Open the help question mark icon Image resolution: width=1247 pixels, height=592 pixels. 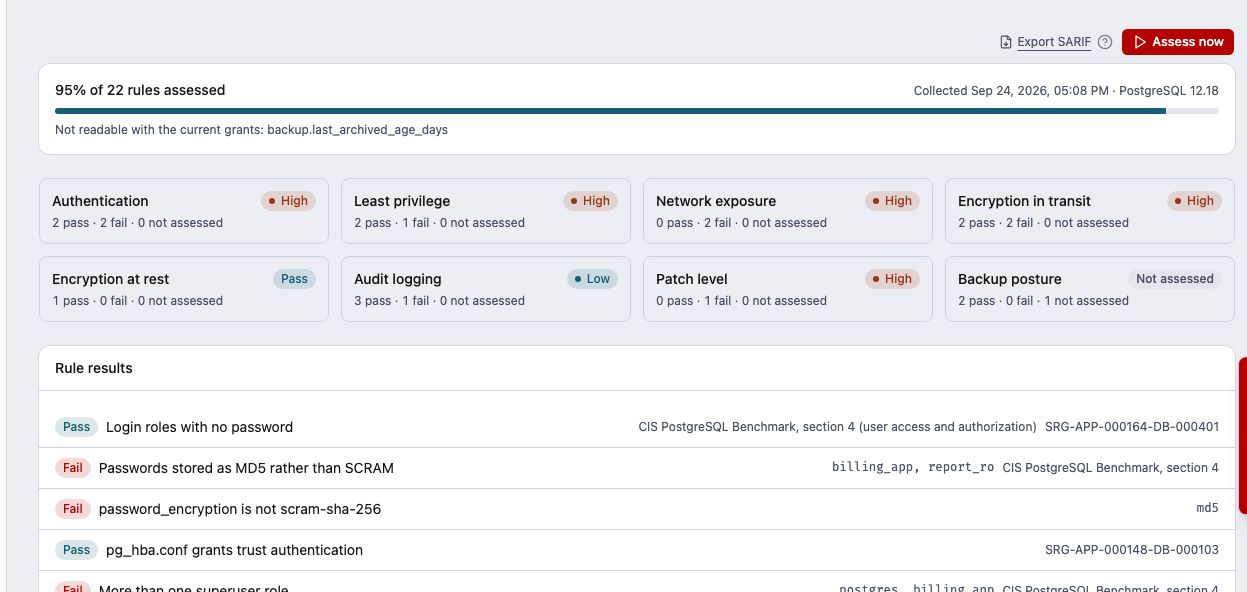[x=1105, y=42]
